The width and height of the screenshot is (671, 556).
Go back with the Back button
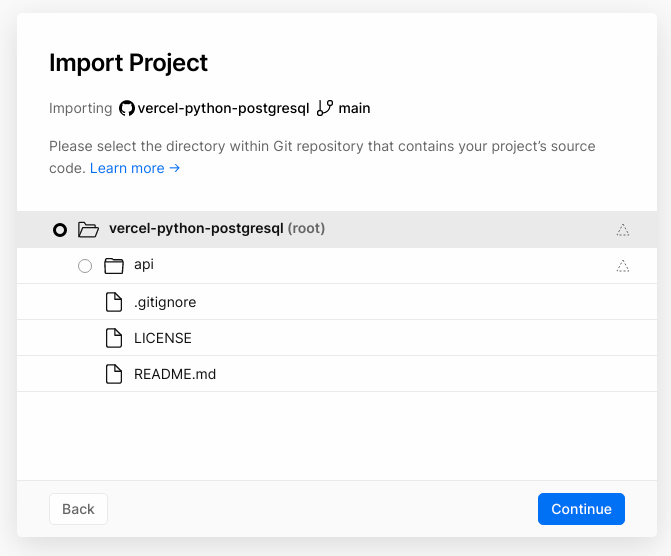(x=78, y=509)
